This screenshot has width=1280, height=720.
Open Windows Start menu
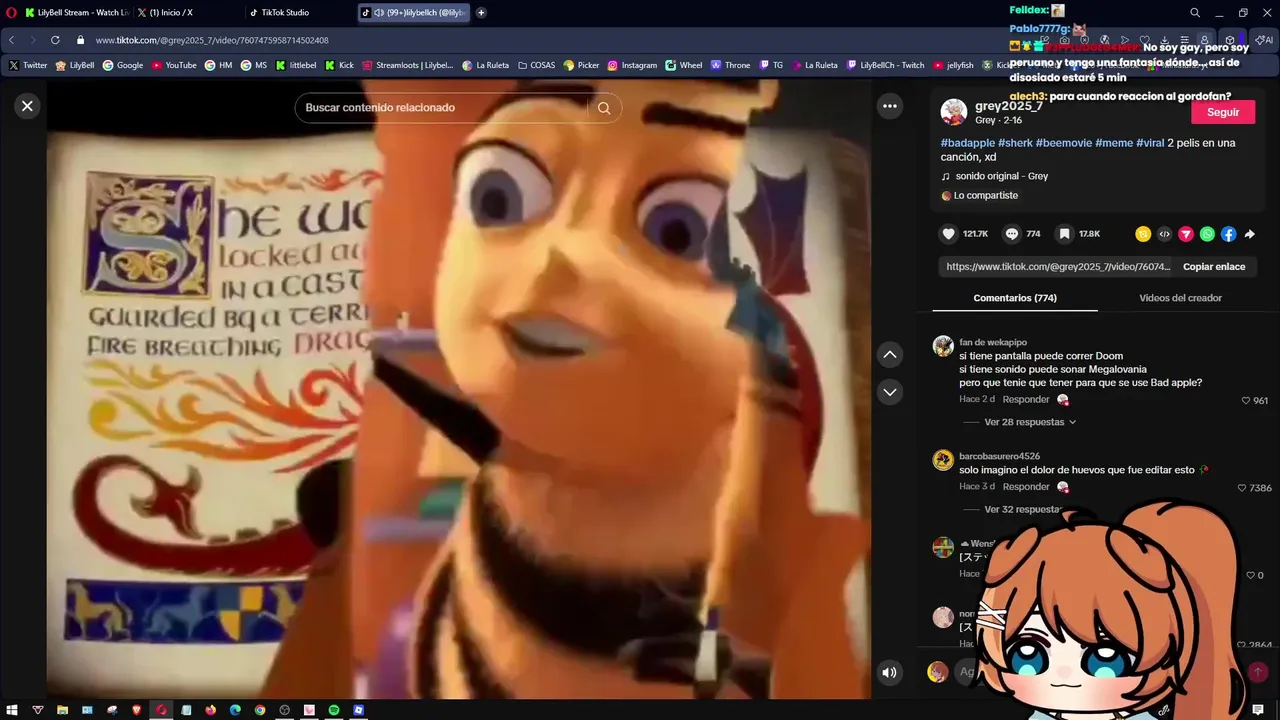click(x=12, y=710)
